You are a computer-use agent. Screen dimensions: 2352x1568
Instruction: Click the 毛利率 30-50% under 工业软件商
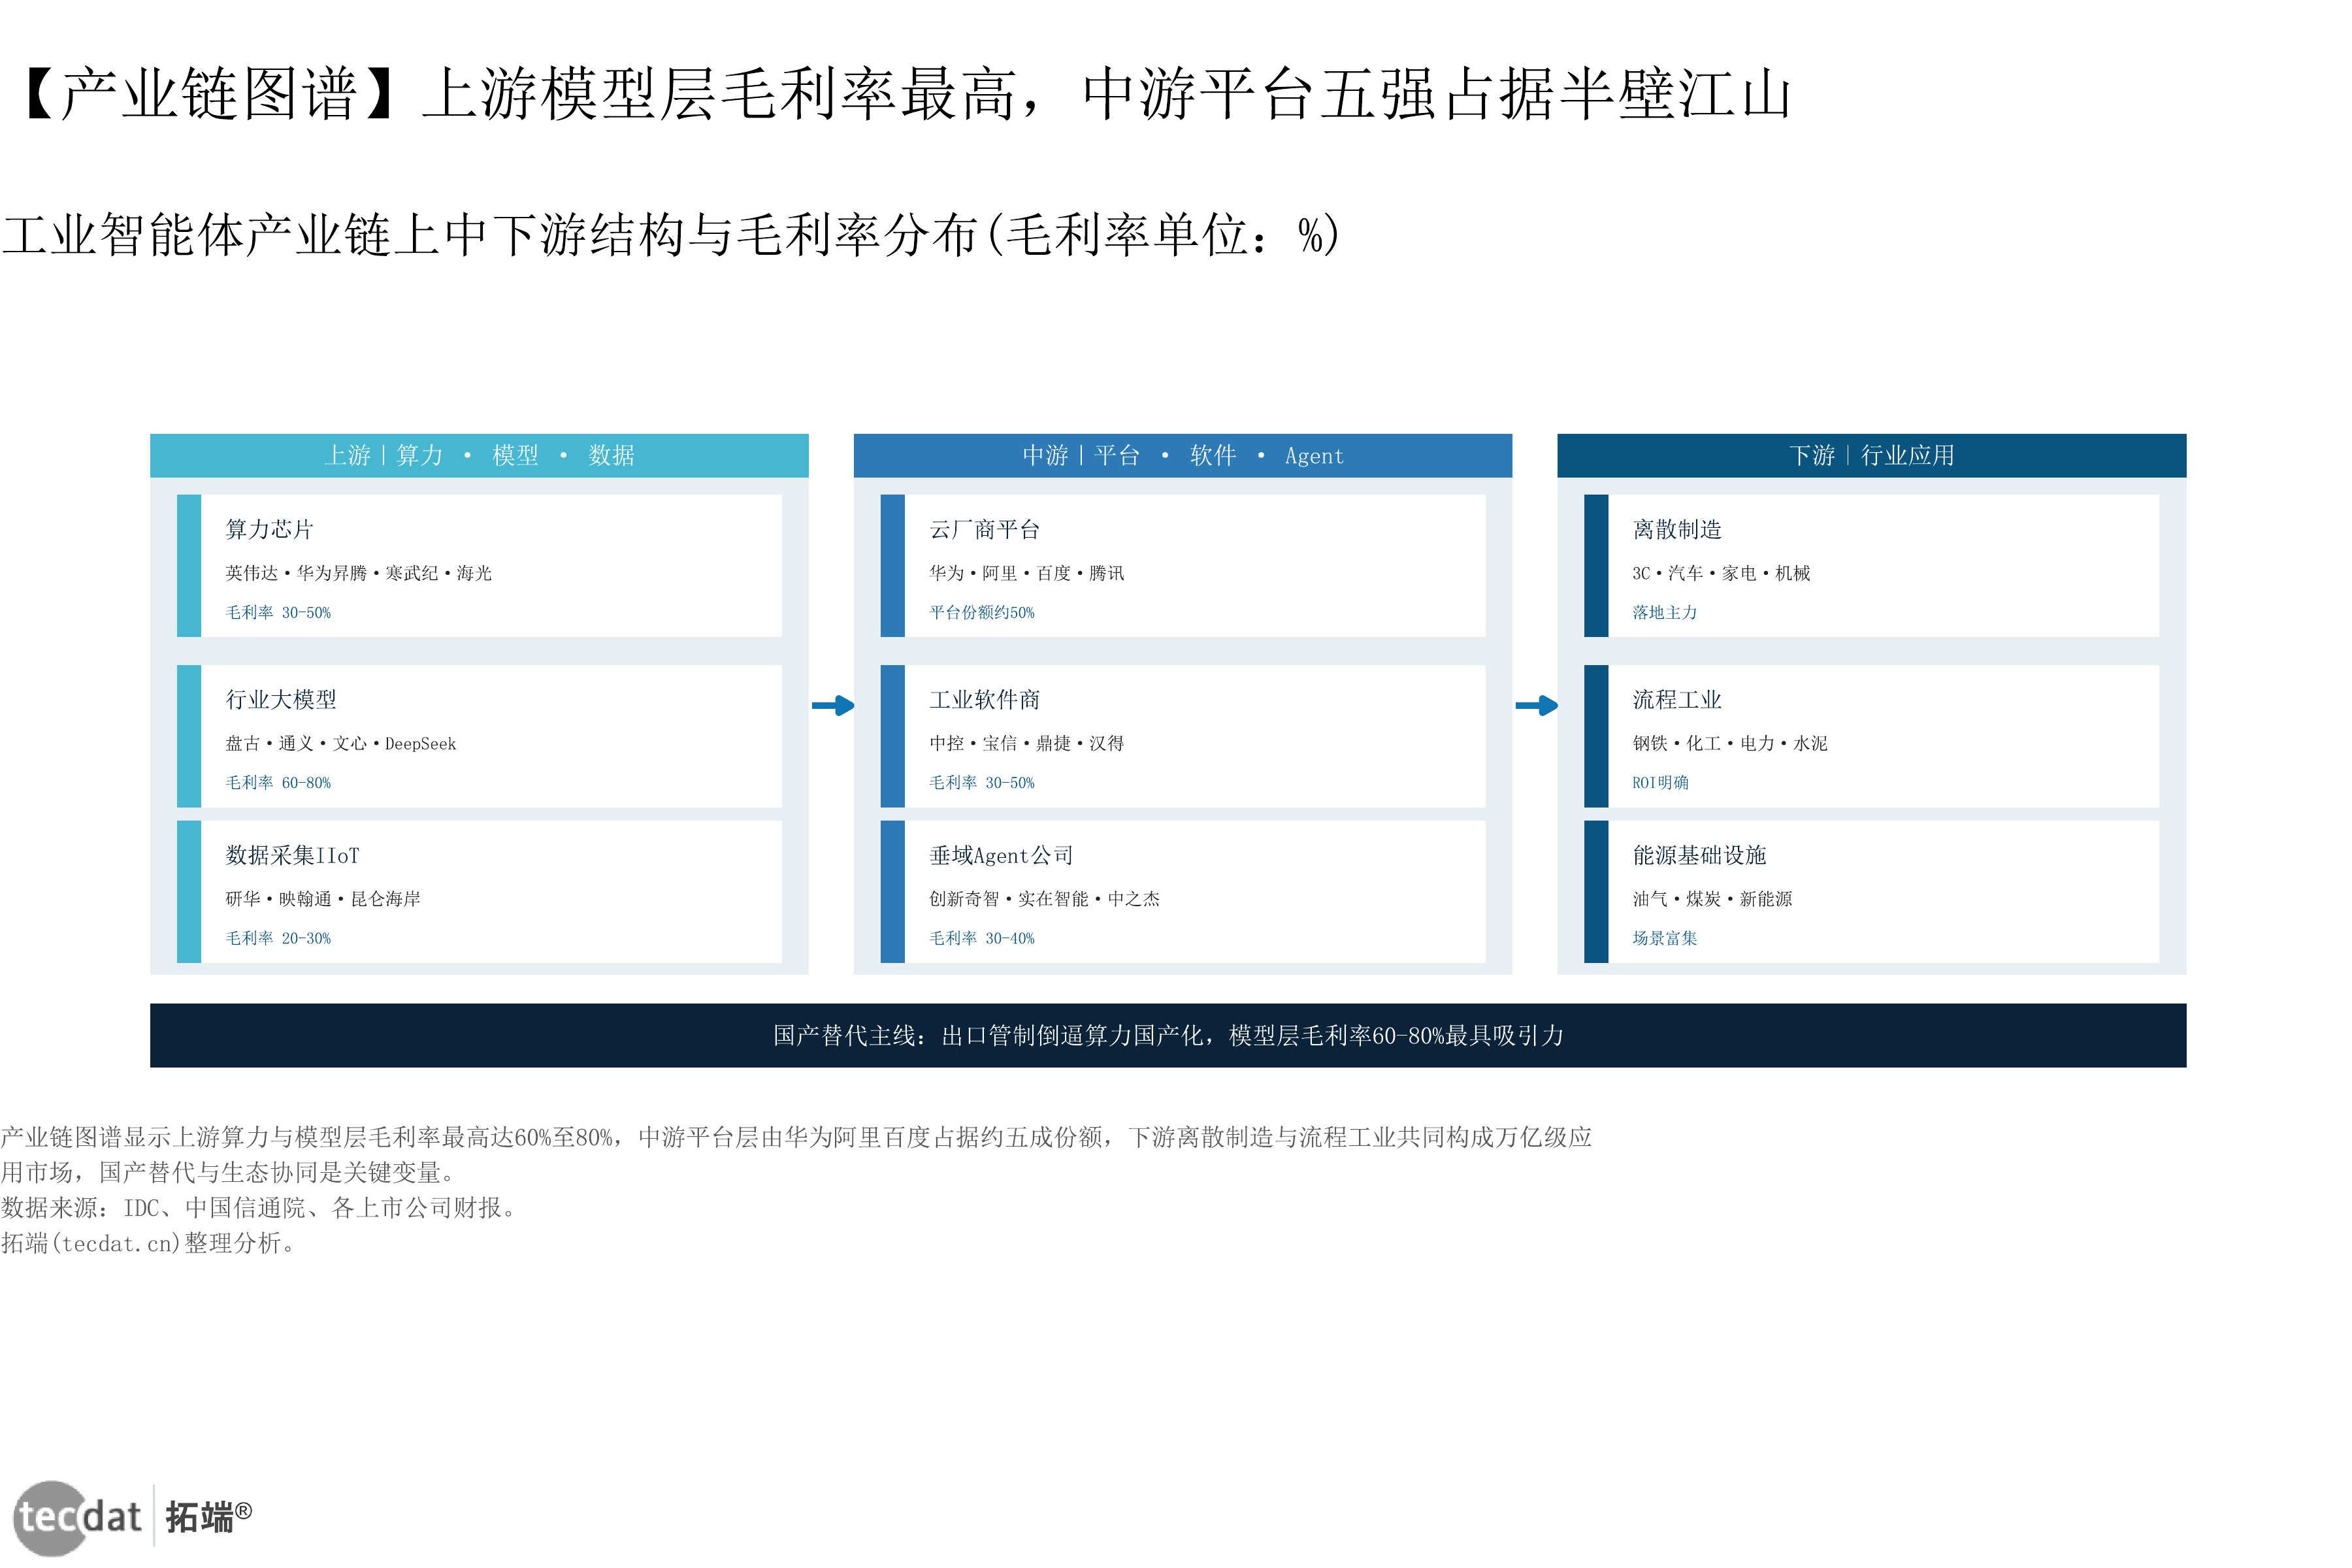tap(982, 782)
